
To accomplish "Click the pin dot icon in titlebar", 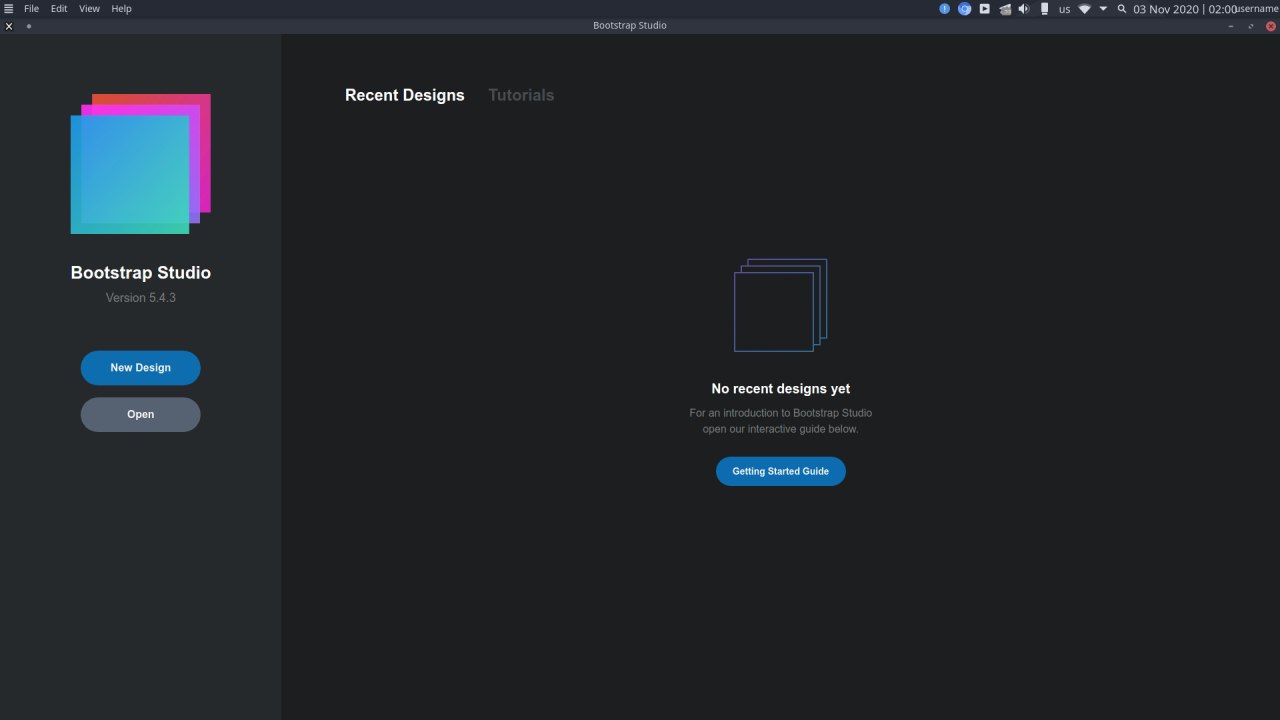I will (x=28, y=26).
